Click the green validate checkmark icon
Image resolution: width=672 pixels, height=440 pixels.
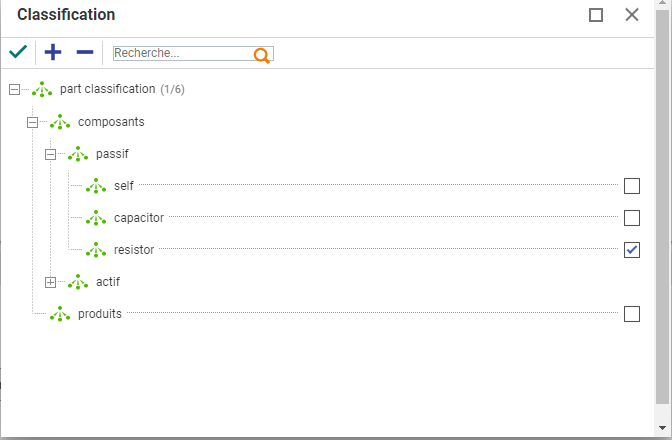pyautogui.click(x=17, y=52)
